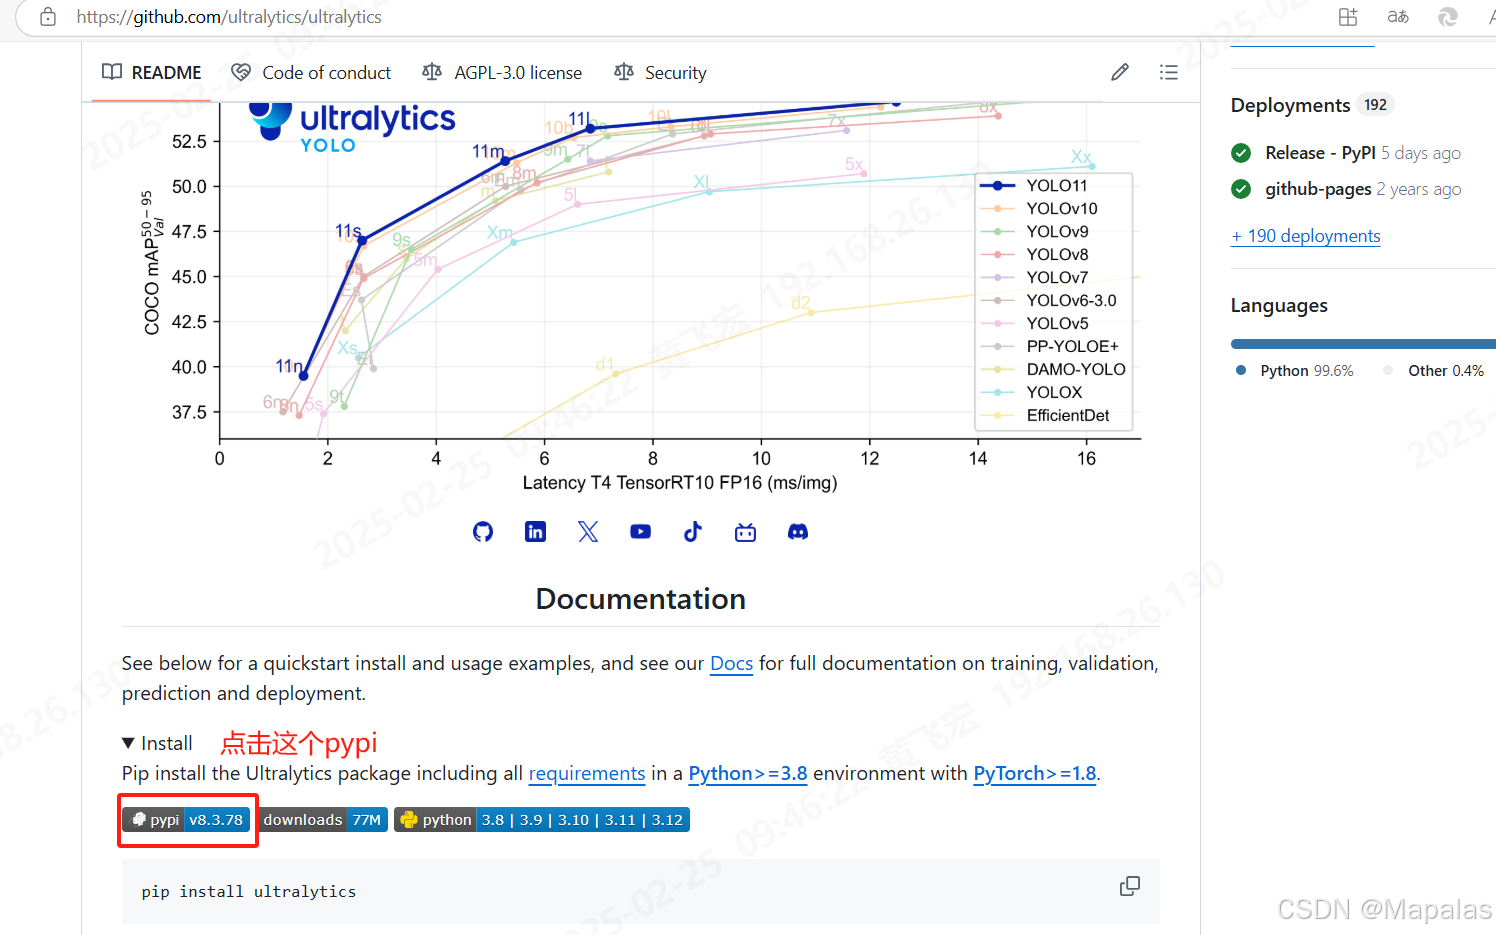Click the TikTok social icon
The width and height of the screenshot is (1496, 935).
coord(692,531)
